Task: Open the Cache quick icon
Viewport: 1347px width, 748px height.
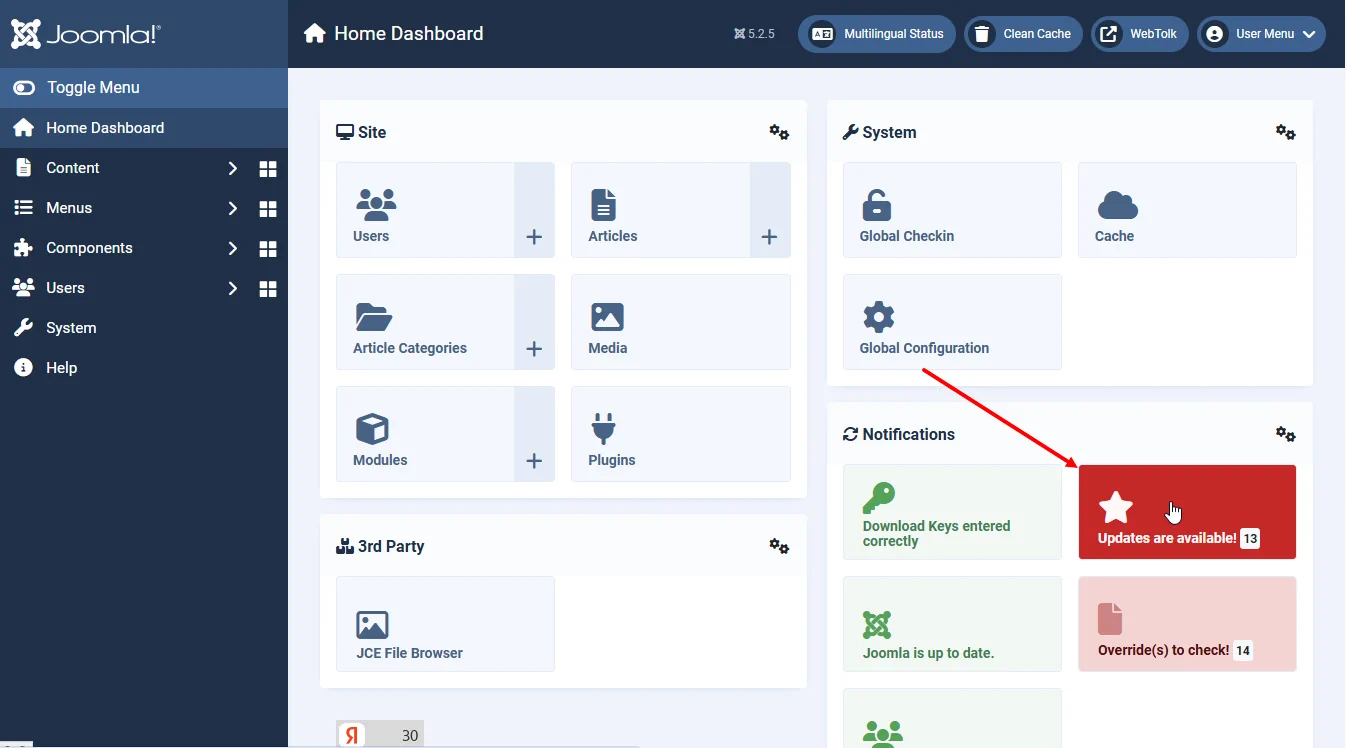Action: click(1187, 210)
